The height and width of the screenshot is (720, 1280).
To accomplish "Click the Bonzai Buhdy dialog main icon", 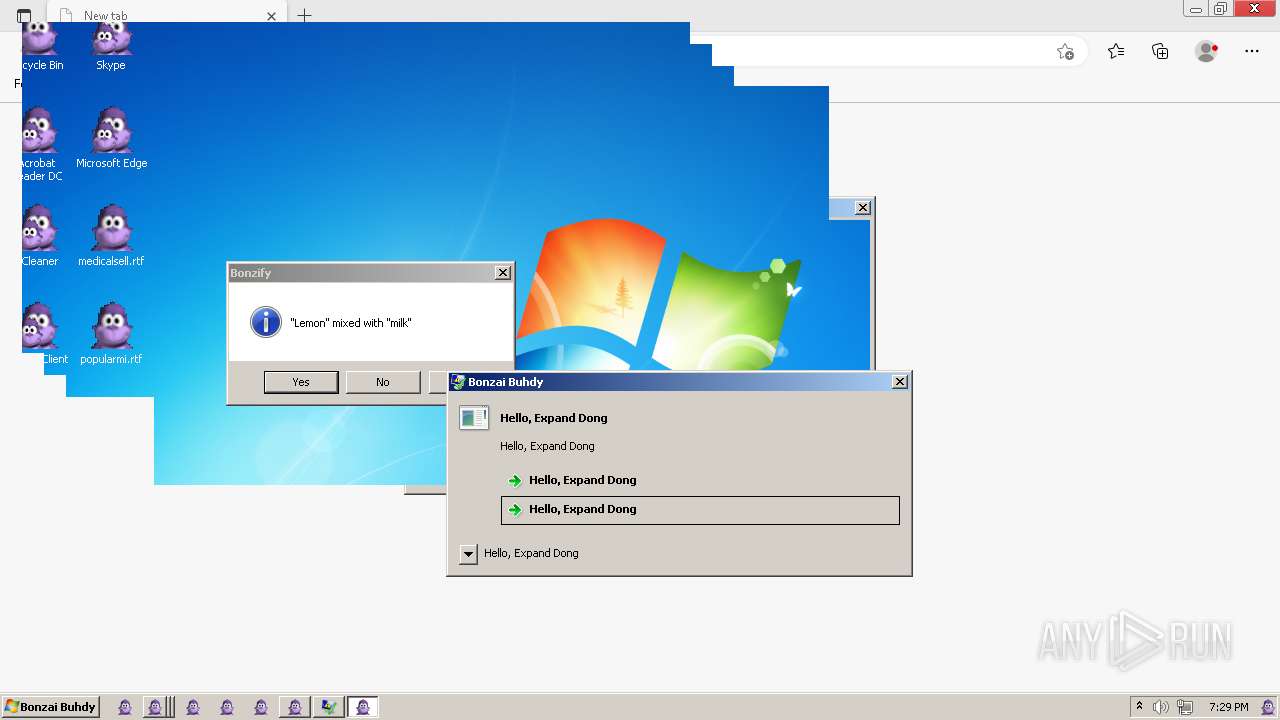I will [x=474, y=418].
